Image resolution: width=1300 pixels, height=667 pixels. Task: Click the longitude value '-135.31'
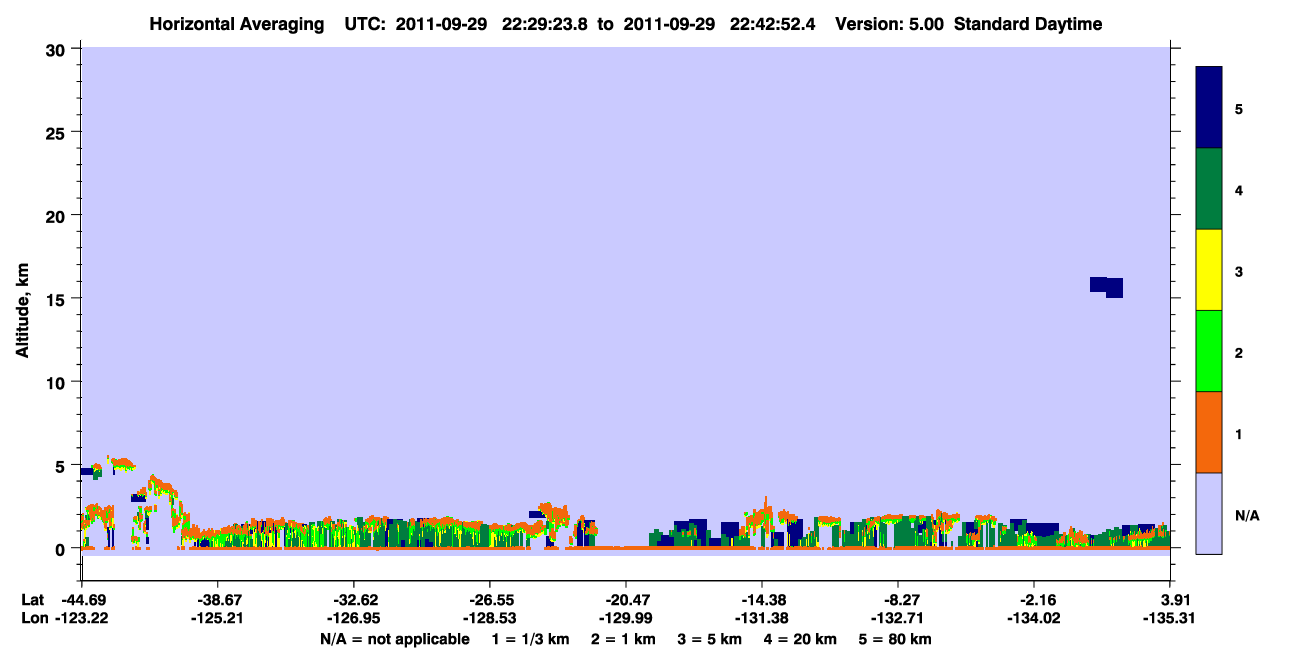1170,618
